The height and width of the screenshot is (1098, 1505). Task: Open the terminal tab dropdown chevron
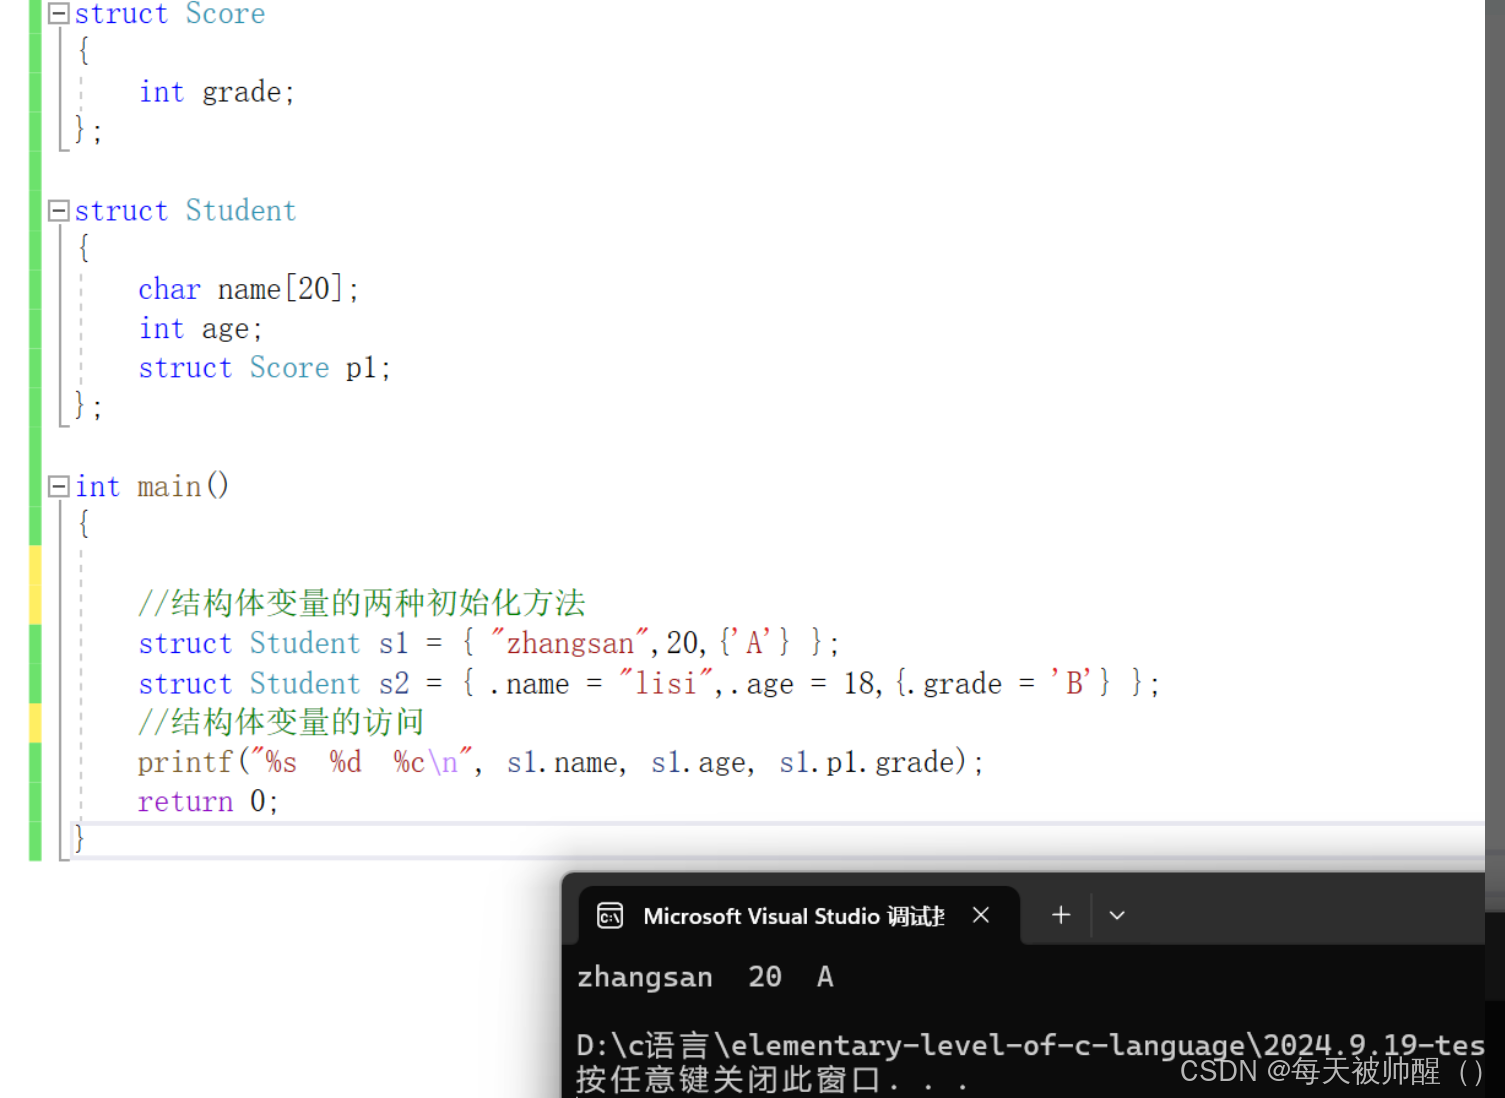click(1117, 915)
